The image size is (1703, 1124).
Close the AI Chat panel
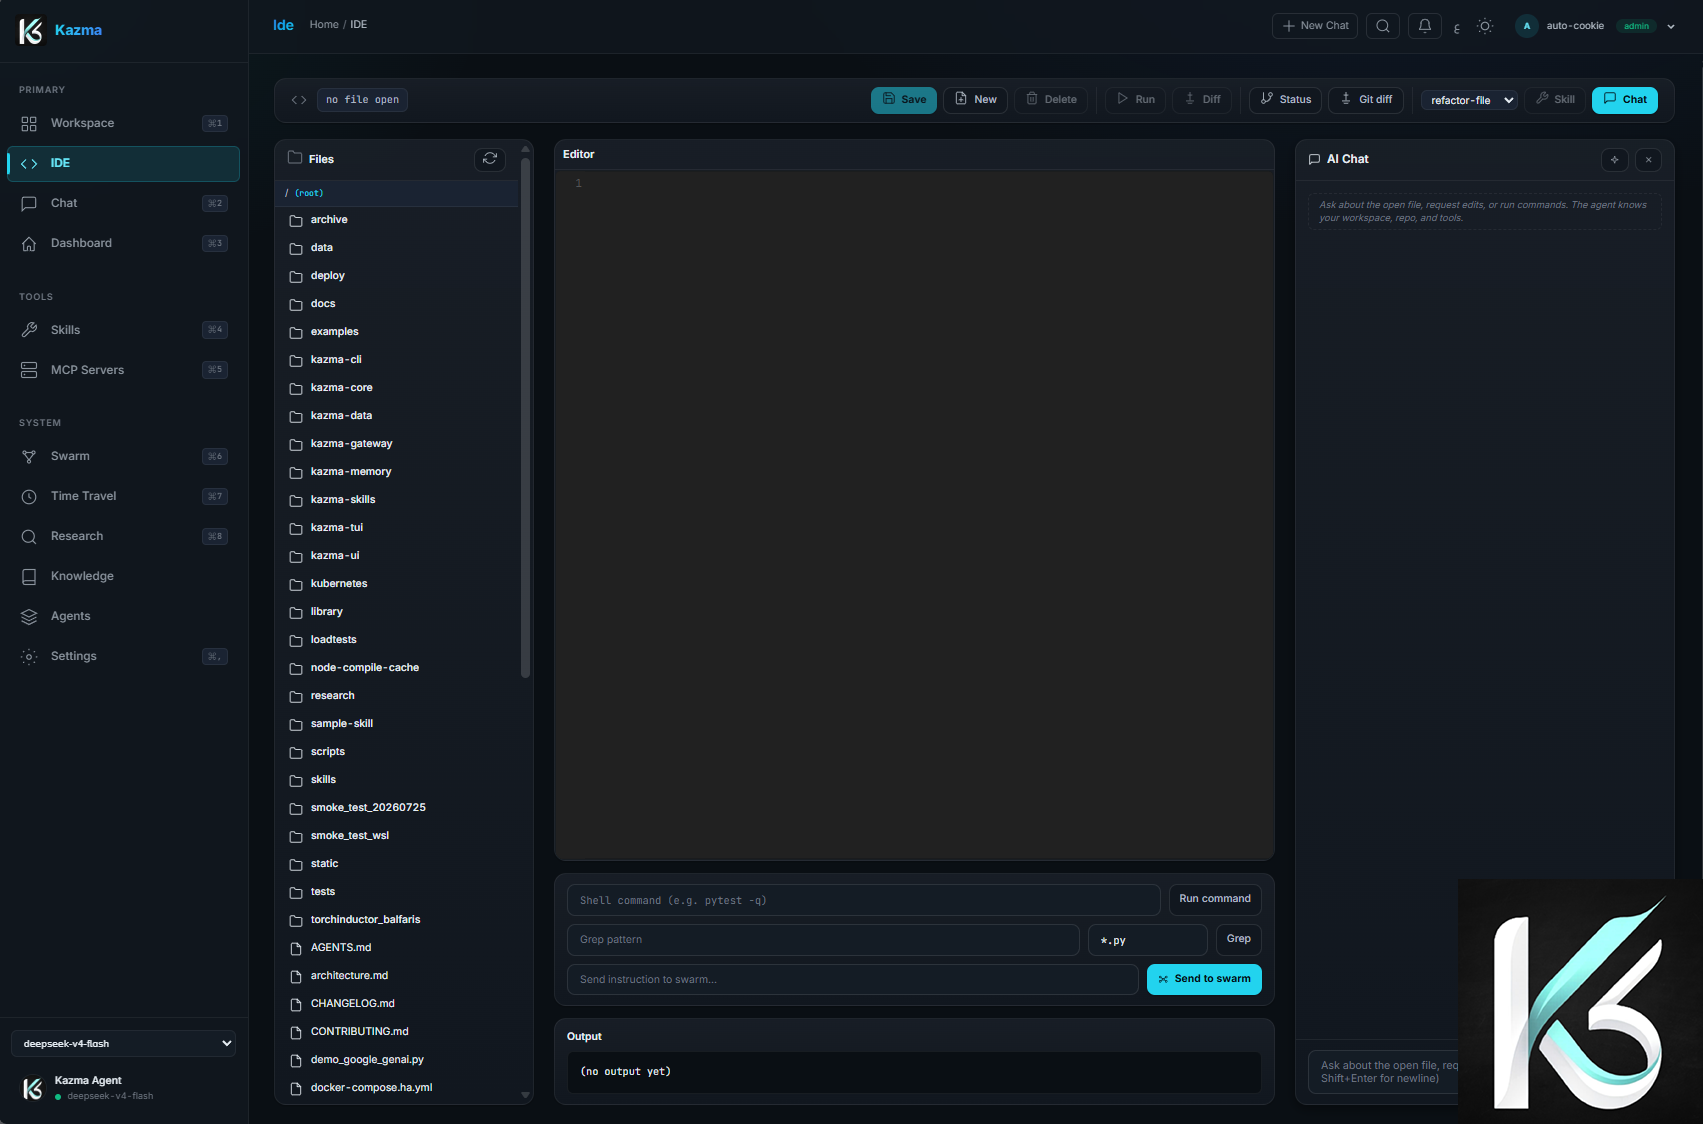point(1649,160)
